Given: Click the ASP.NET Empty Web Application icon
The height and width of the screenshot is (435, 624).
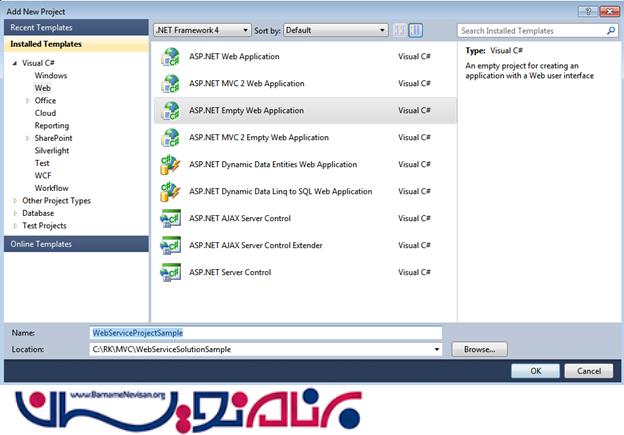Looking at the screenshot, I should tap(171, 111).
